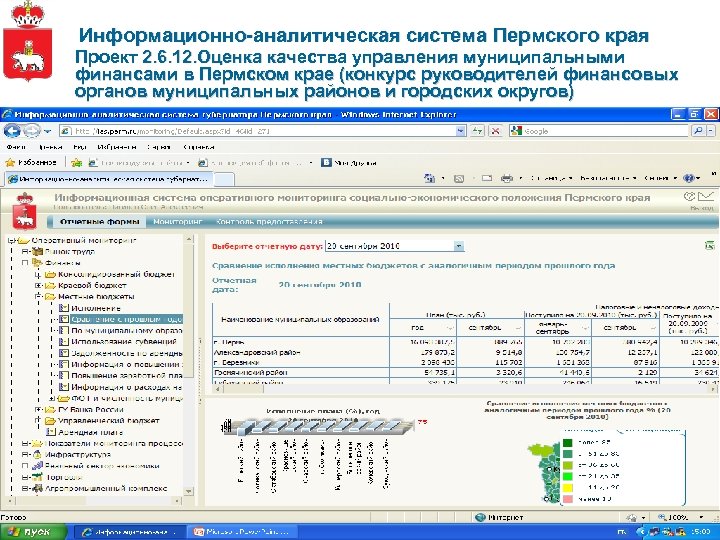Click the PowerPoint taskbar item

(x=242, y=532)
